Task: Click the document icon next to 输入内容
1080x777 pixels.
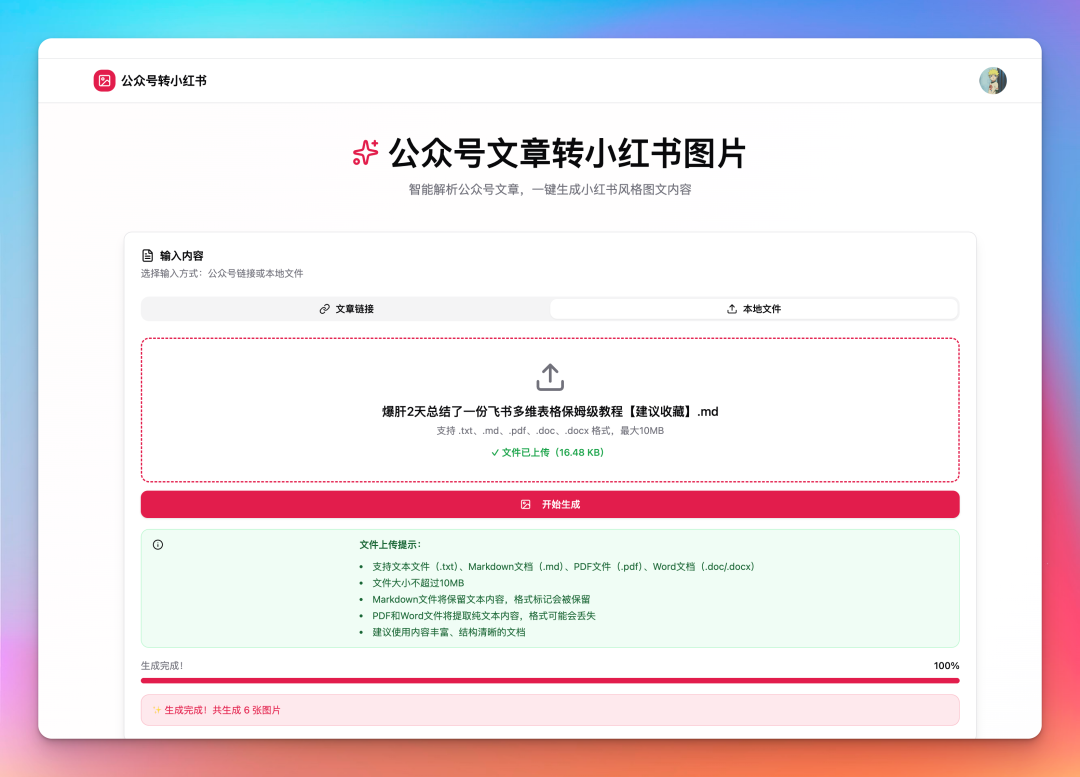Action: tap(147, 256)
